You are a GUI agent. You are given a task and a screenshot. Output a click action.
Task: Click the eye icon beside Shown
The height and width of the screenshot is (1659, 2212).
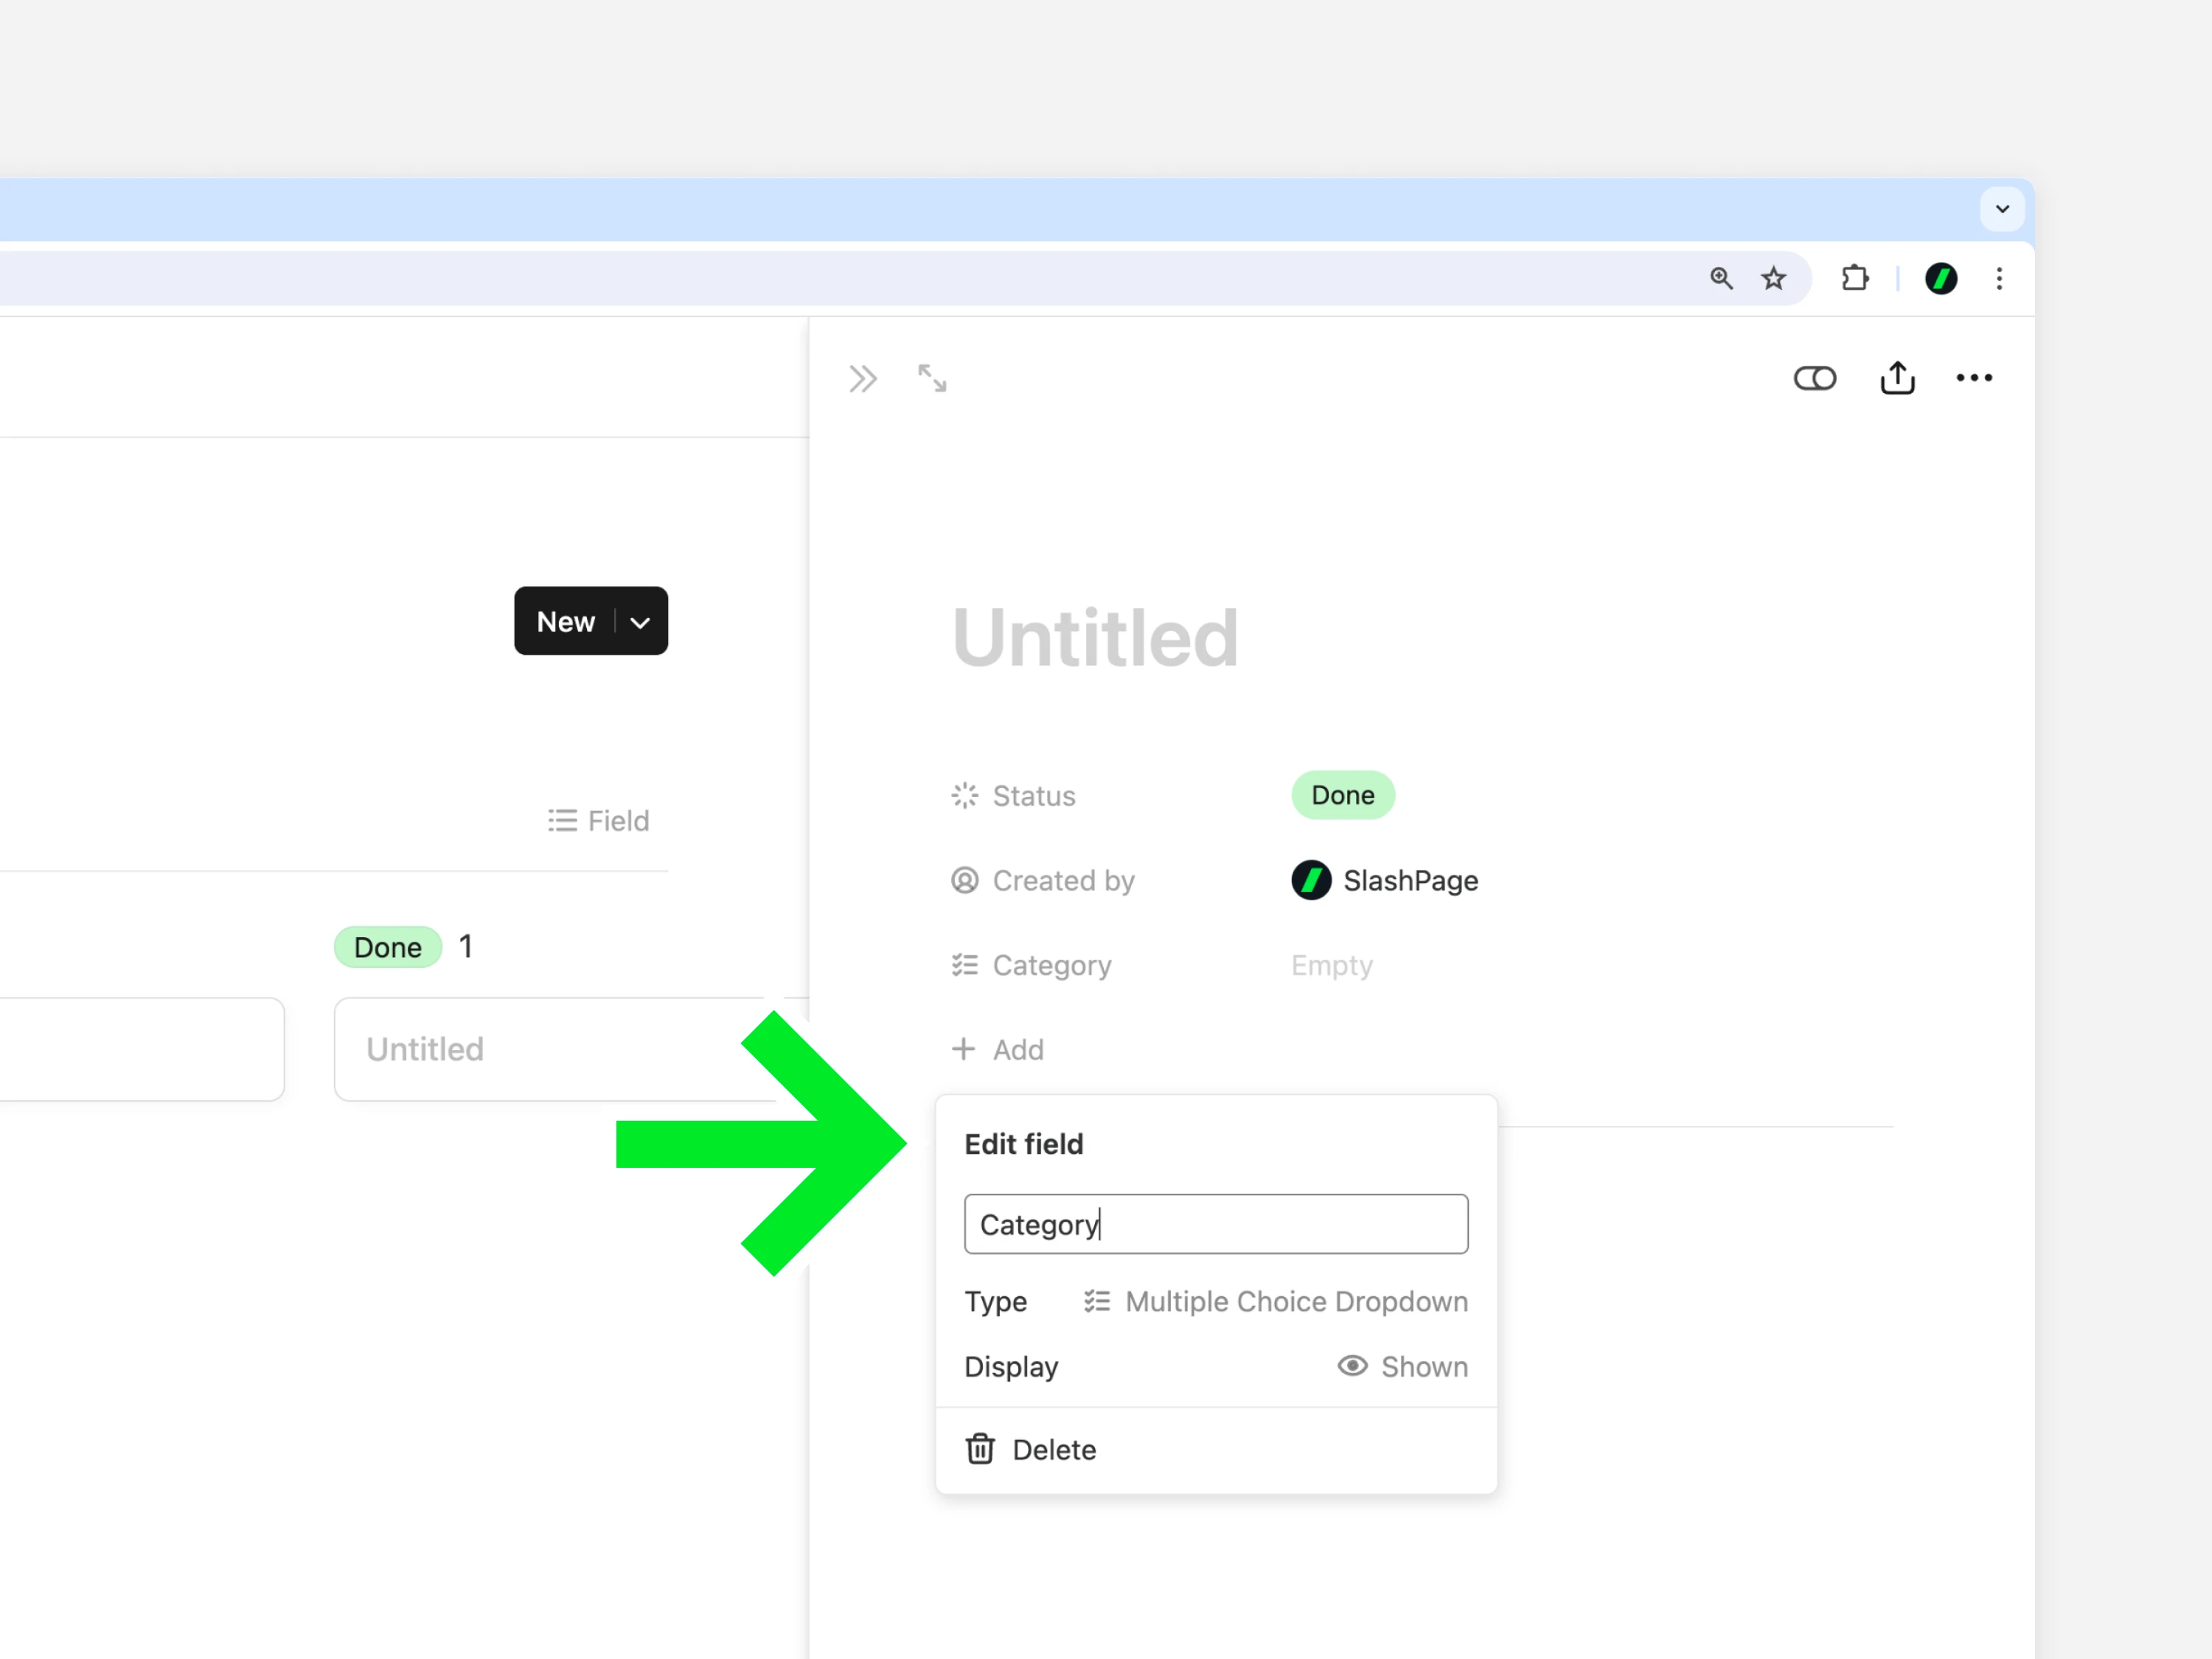pos(1352,1366)
